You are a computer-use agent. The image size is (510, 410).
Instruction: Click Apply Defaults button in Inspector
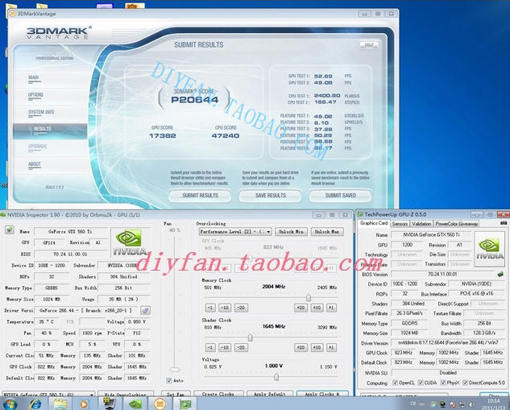tap(269, 394)
